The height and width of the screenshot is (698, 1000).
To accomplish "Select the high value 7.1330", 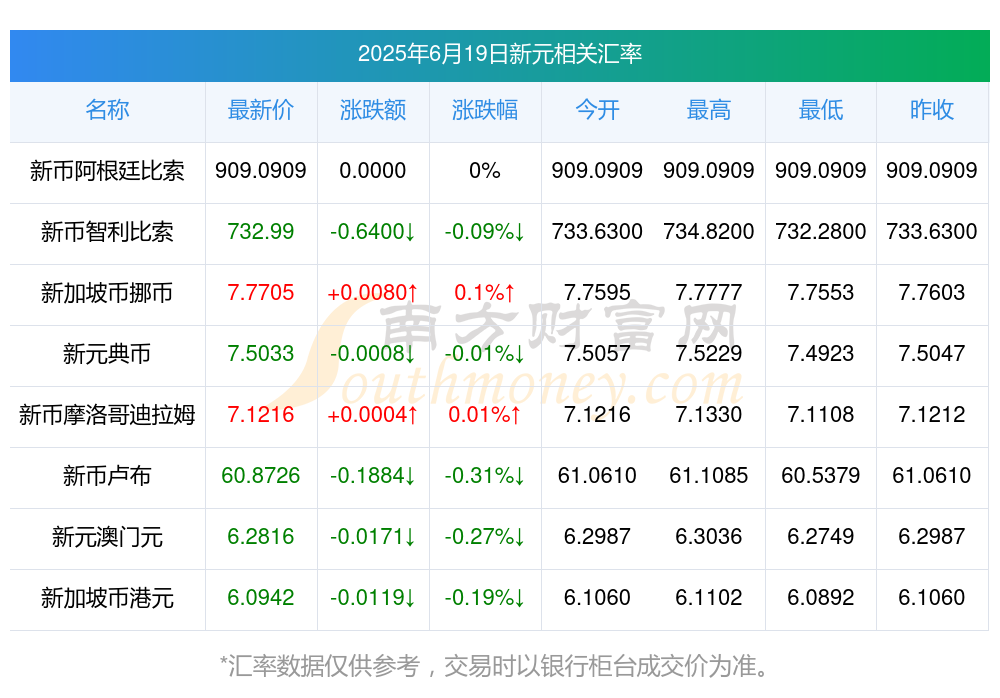I will pyautogui.click(x=709, y=414).
